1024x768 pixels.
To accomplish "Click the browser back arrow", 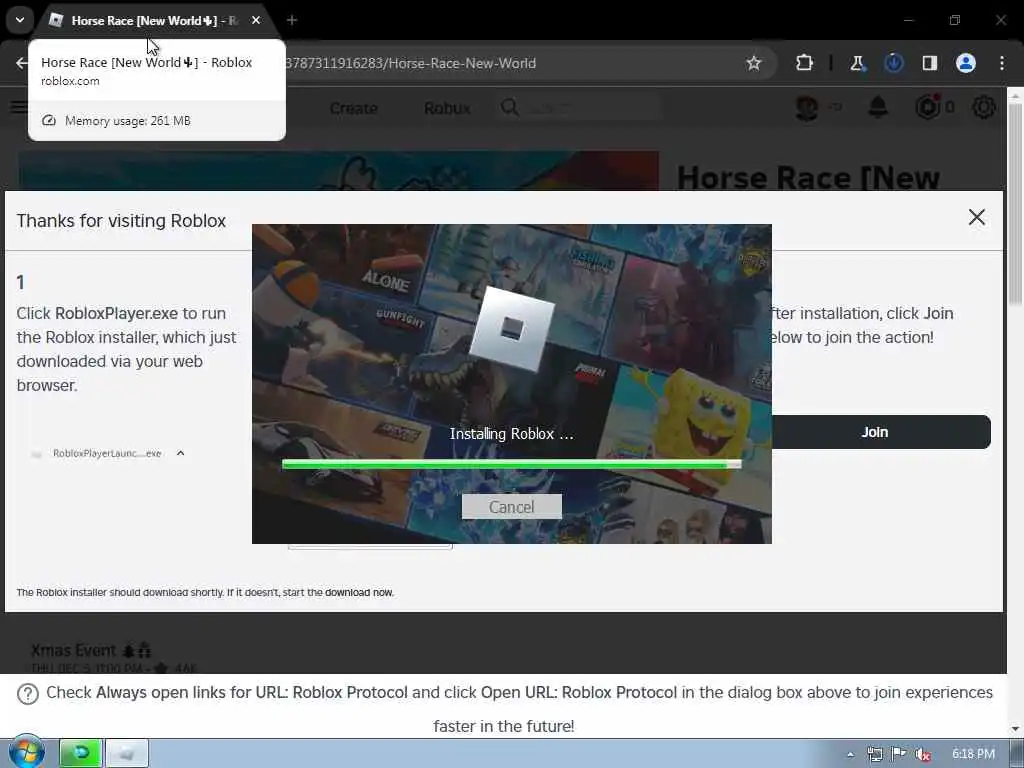I will click(22, 63).
